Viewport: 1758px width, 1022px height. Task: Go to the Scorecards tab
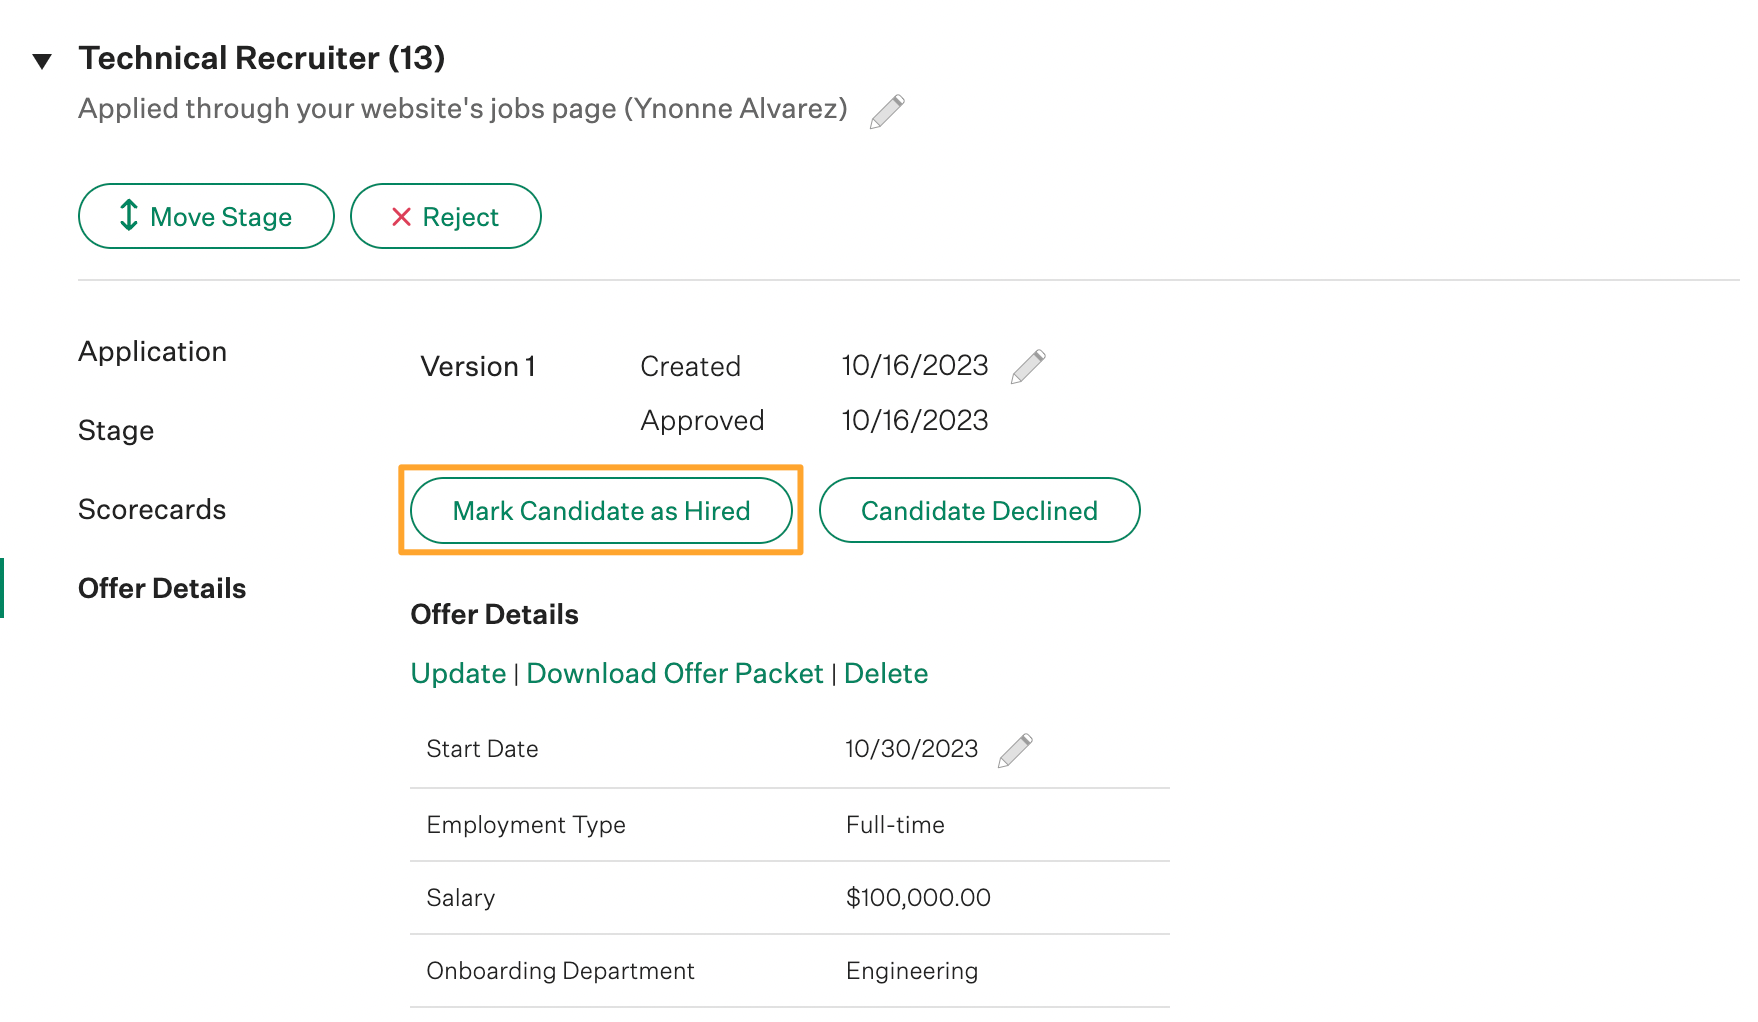point(152,510)
